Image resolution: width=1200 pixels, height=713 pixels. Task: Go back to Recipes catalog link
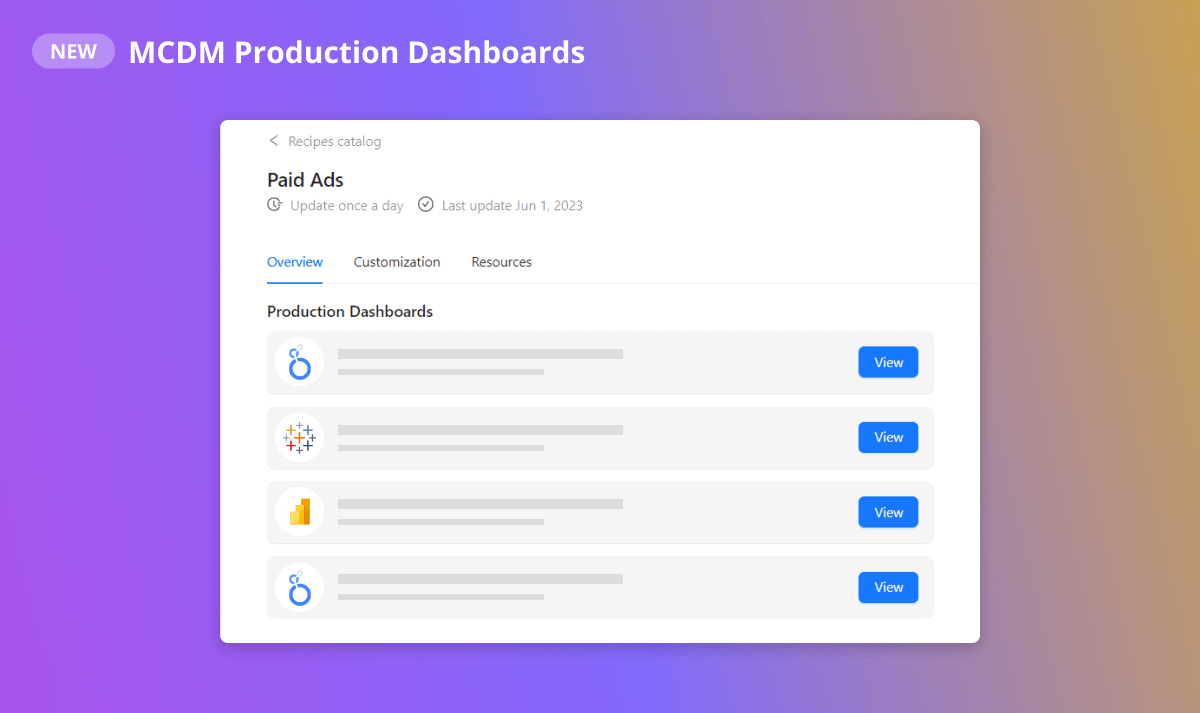point(334,142)
